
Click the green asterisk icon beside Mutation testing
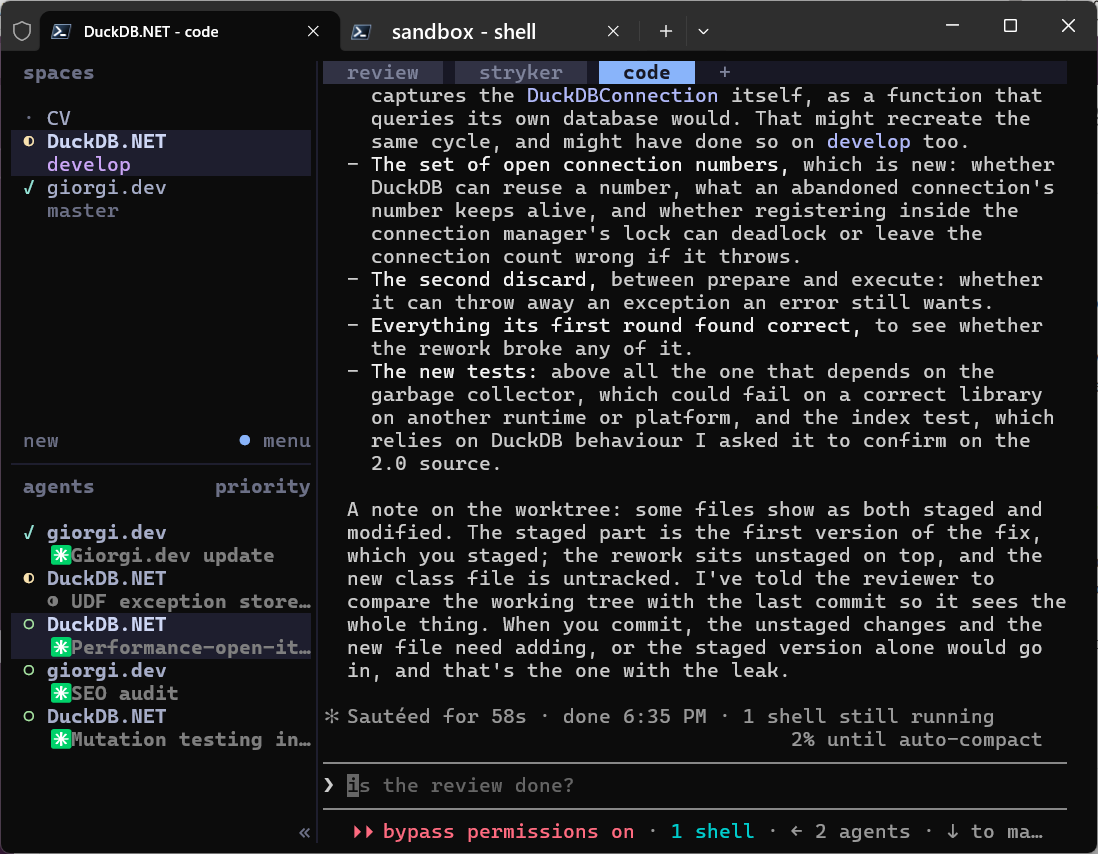pyautogui.click(x=61, y=740)
